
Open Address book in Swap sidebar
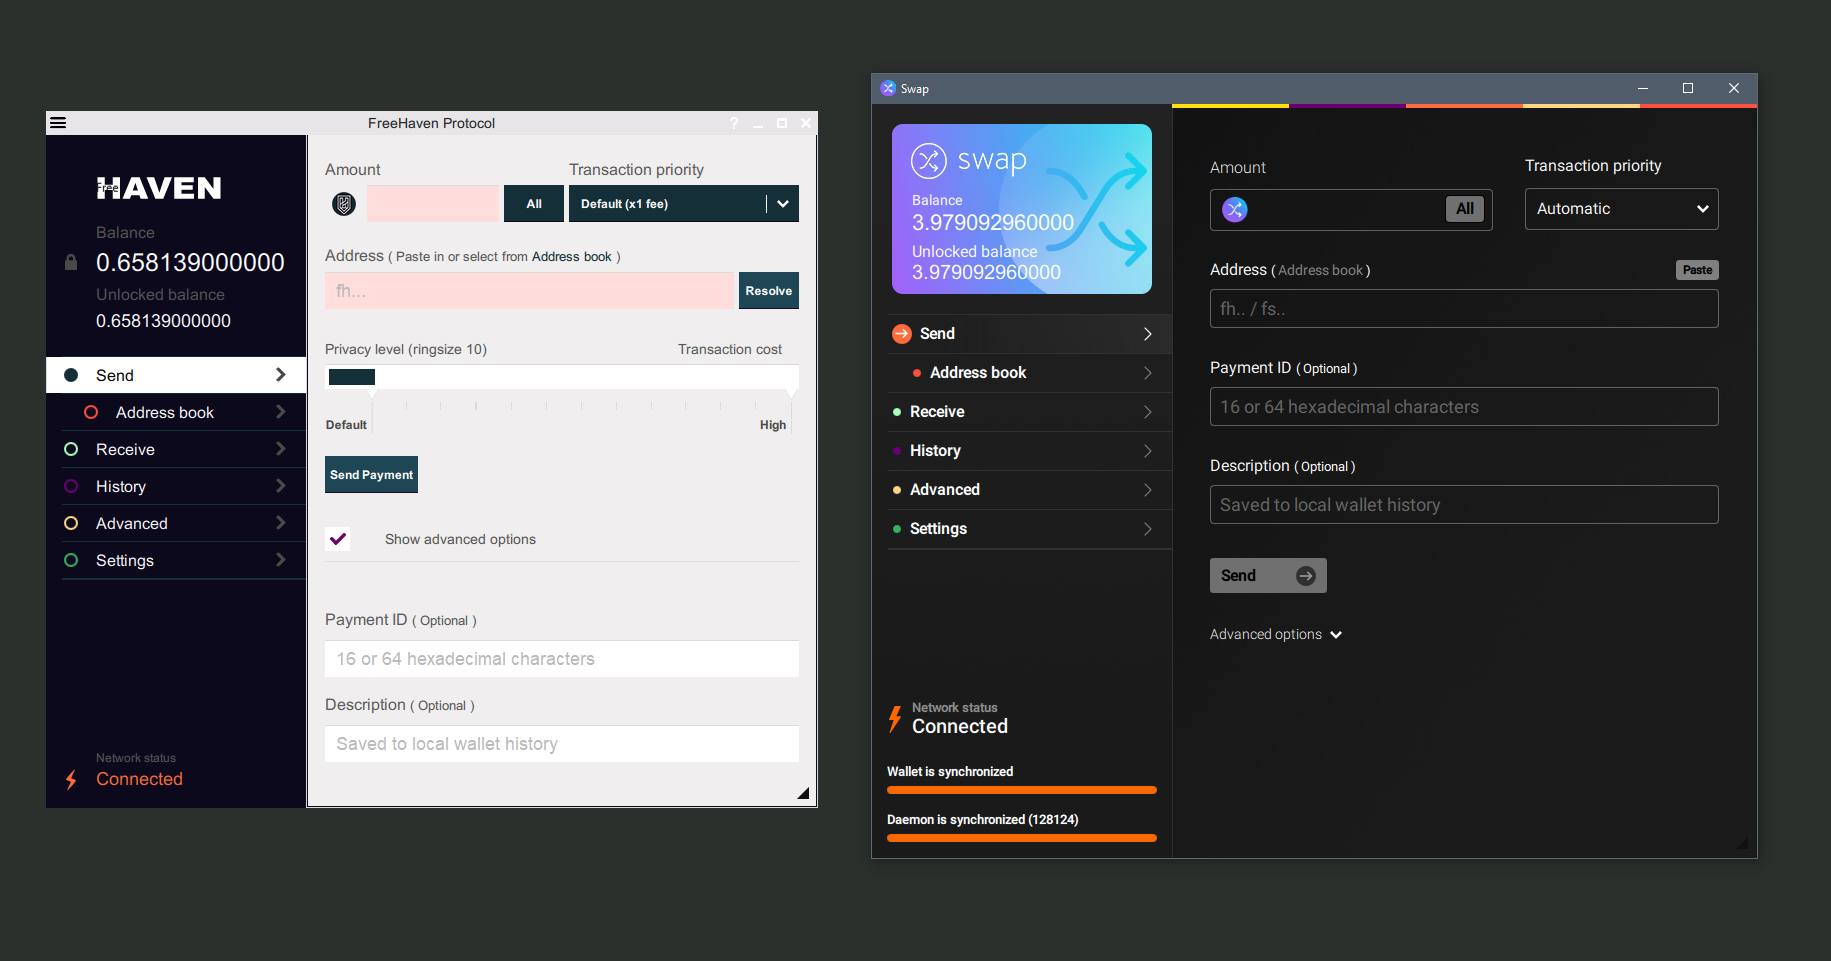1030,373
